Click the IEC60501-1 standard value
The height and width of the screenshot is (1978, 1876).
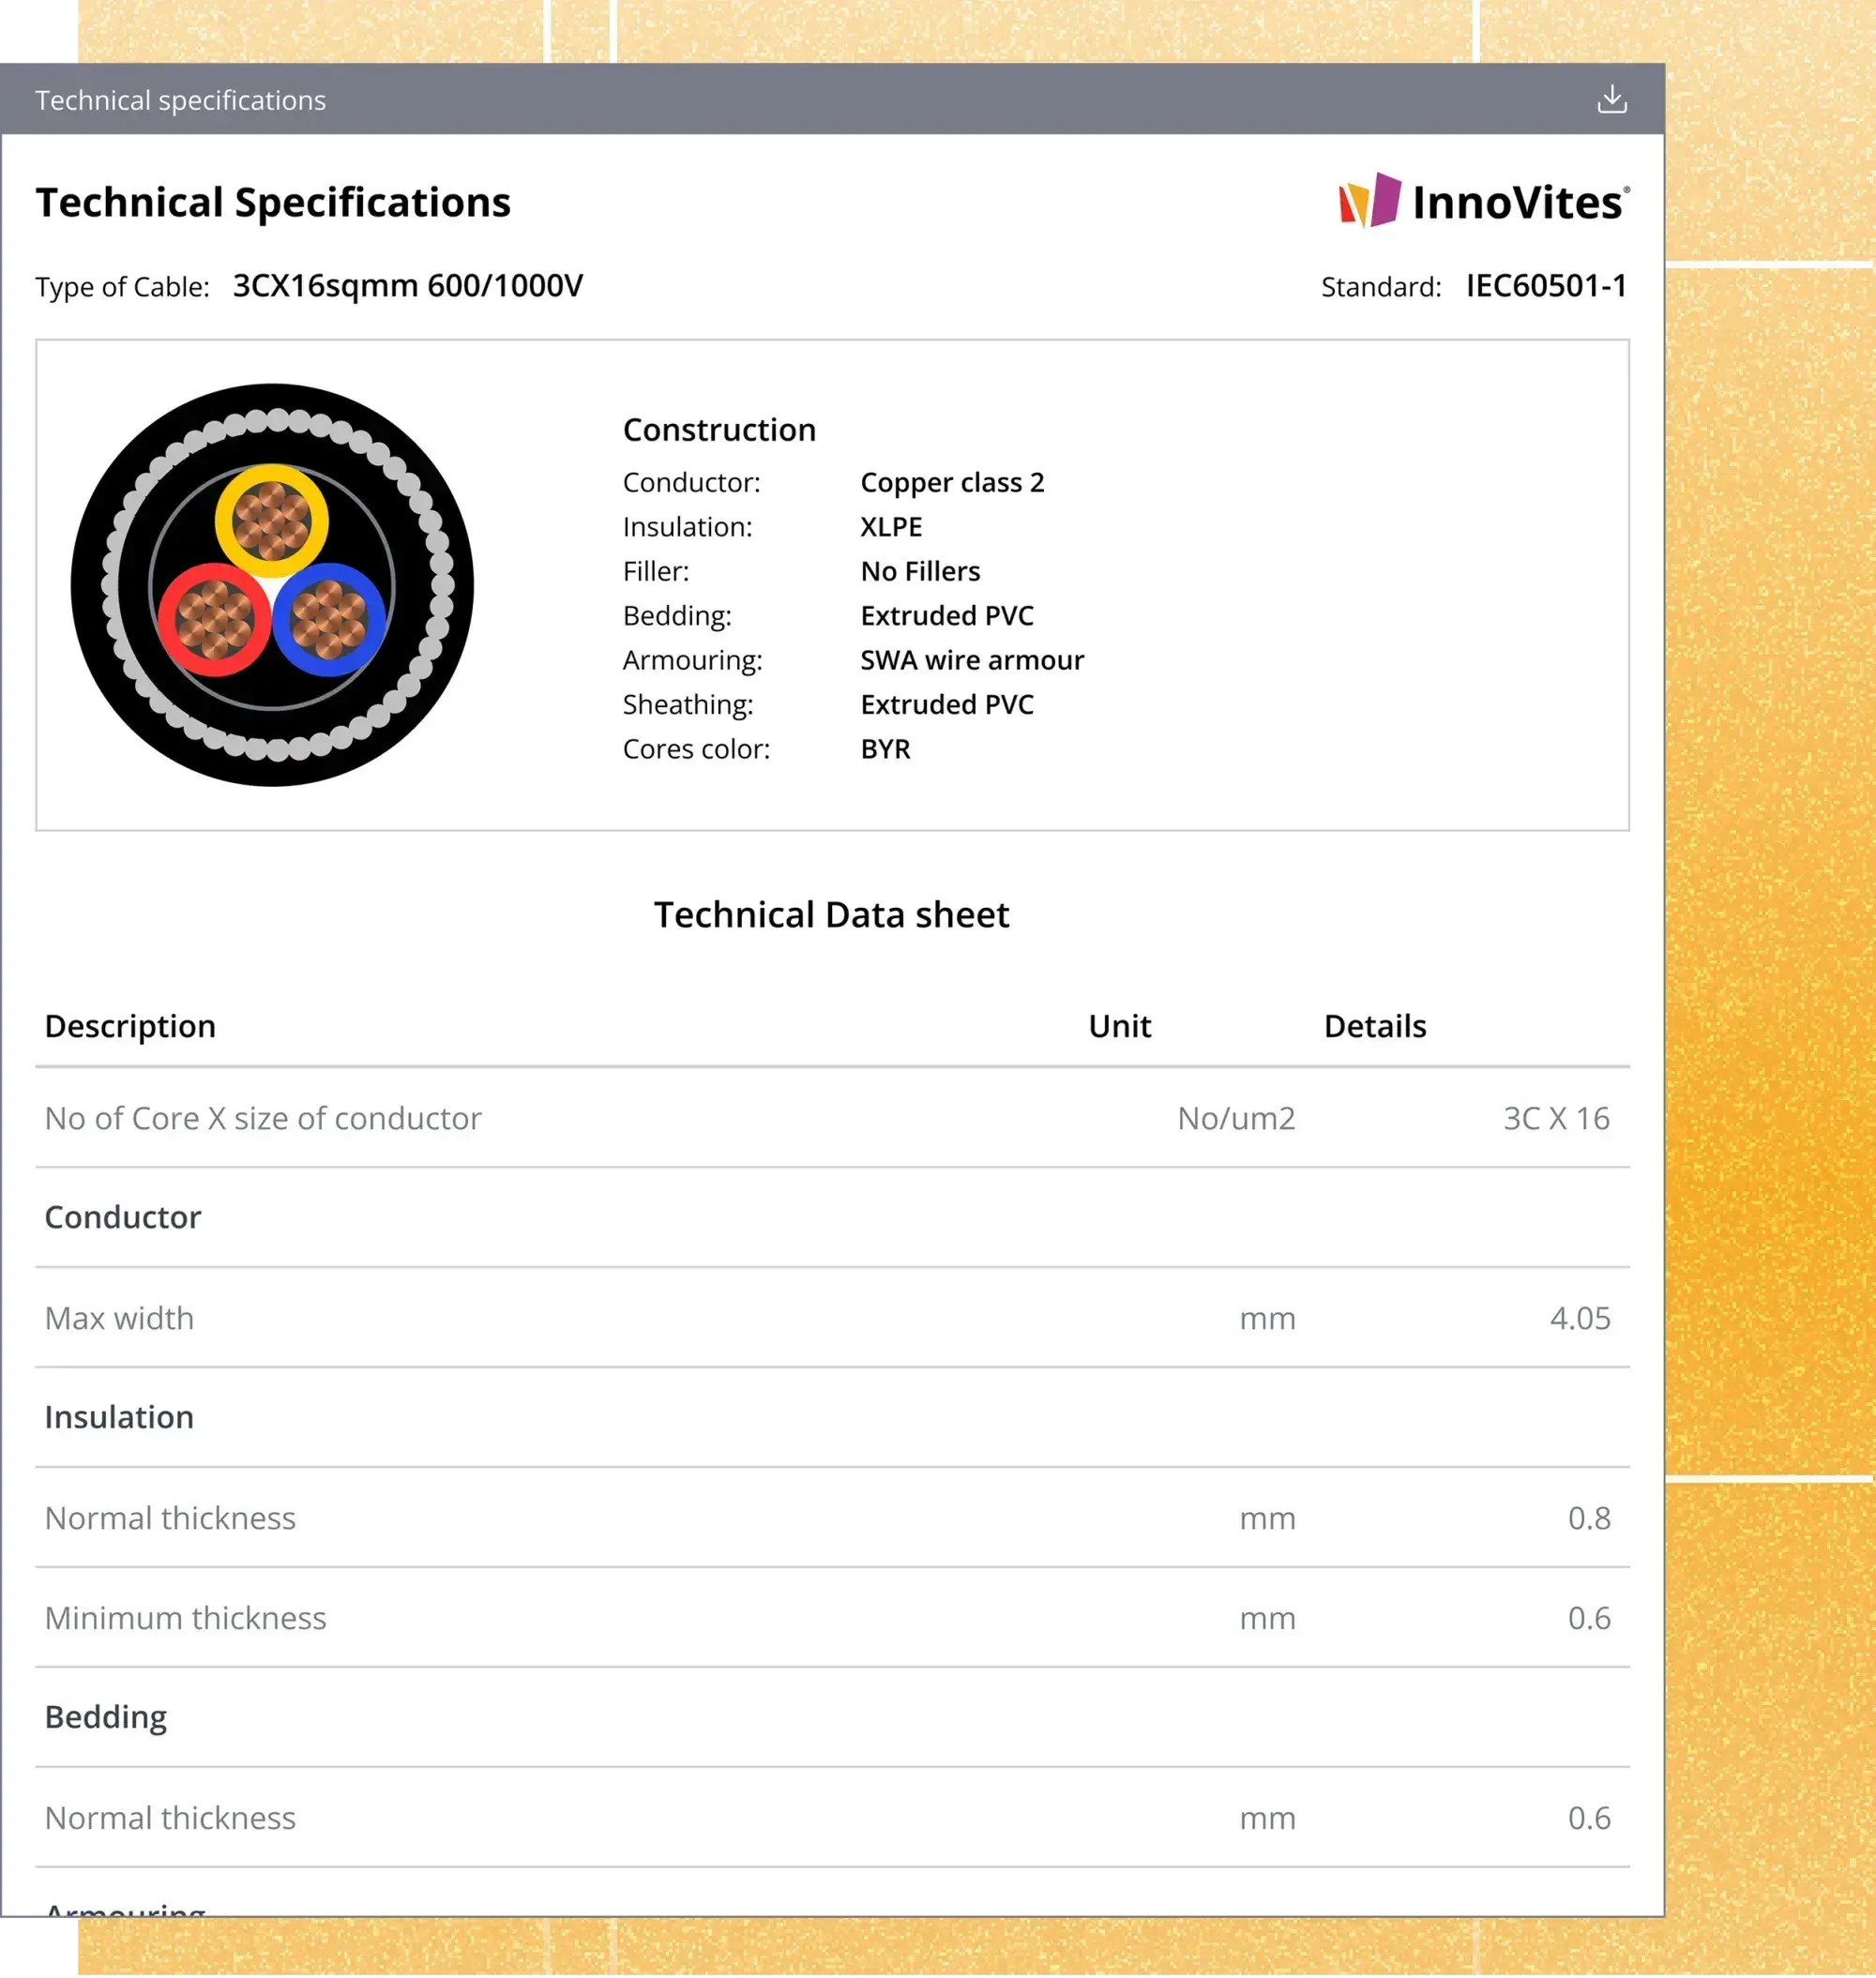click(x=1546, y=286)
